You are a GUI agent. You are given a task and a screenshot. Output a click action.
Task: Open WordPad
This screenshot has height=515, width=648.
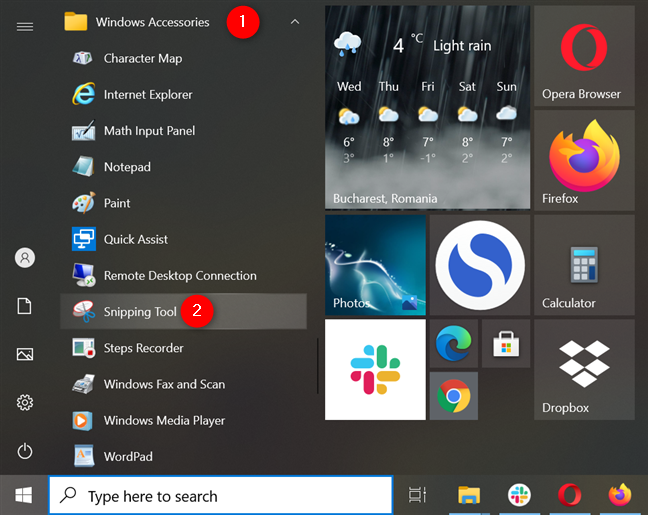coord(183,456)
